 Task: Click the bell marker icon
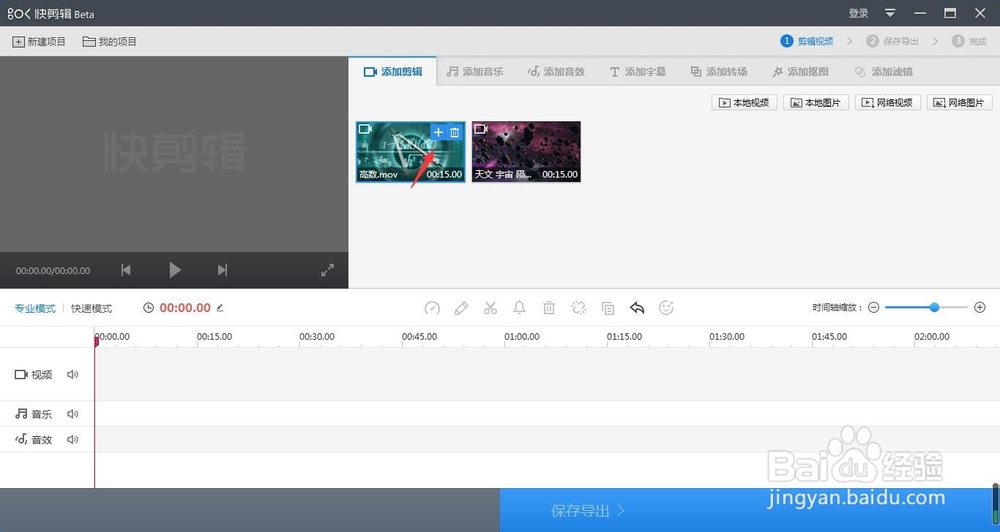(x=519, y=308)
